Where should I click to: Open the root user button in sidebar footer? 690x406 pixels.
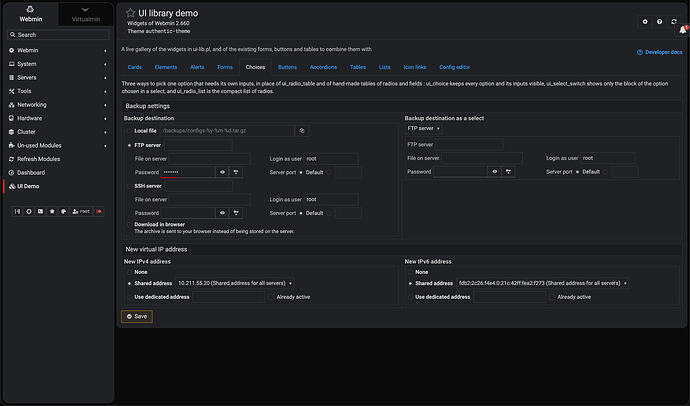(81, 212)
